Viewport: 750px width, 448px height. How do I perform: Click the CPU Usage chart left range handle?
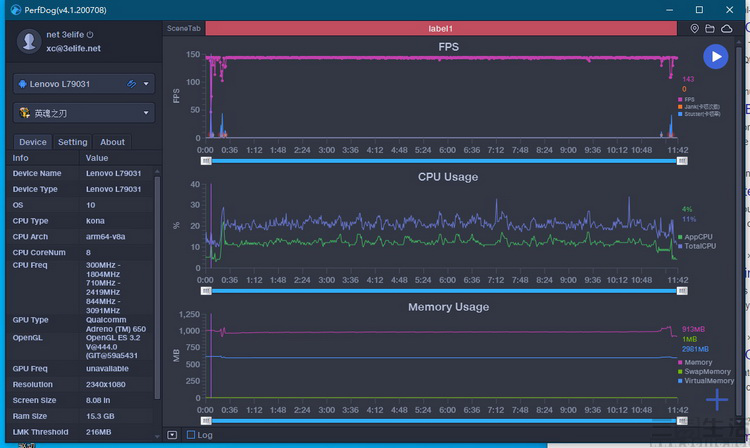pyautogui.click(x=206, y=291)
